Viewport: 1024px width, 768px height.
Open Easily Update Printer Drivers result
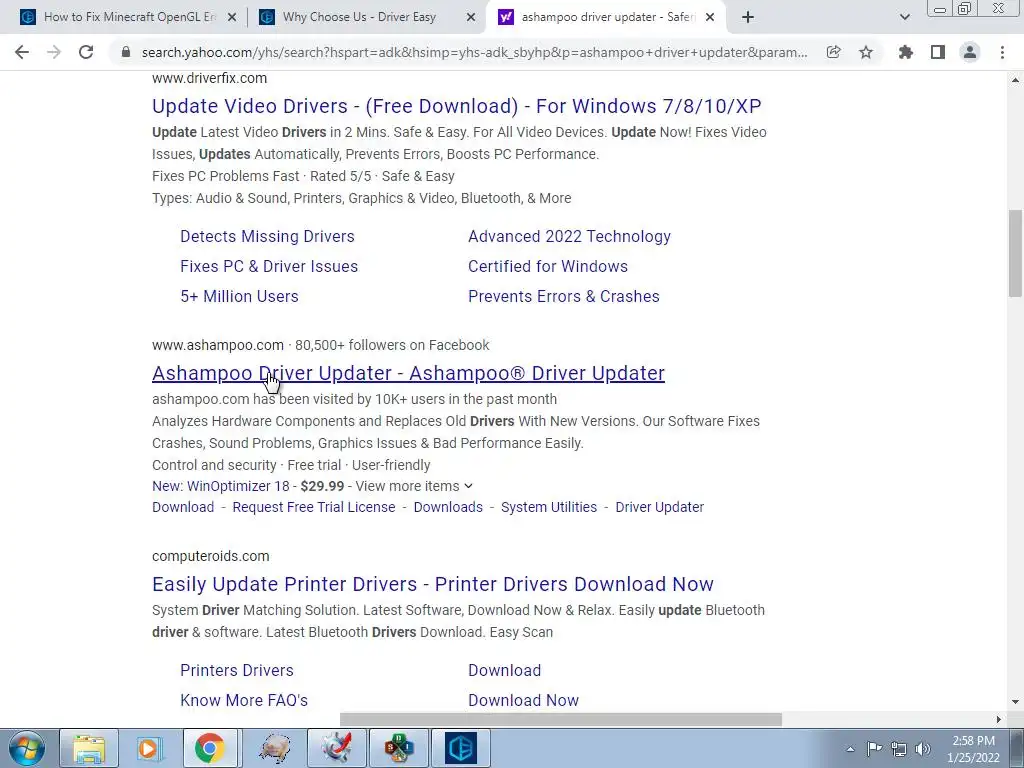click(x=433, y=584)
